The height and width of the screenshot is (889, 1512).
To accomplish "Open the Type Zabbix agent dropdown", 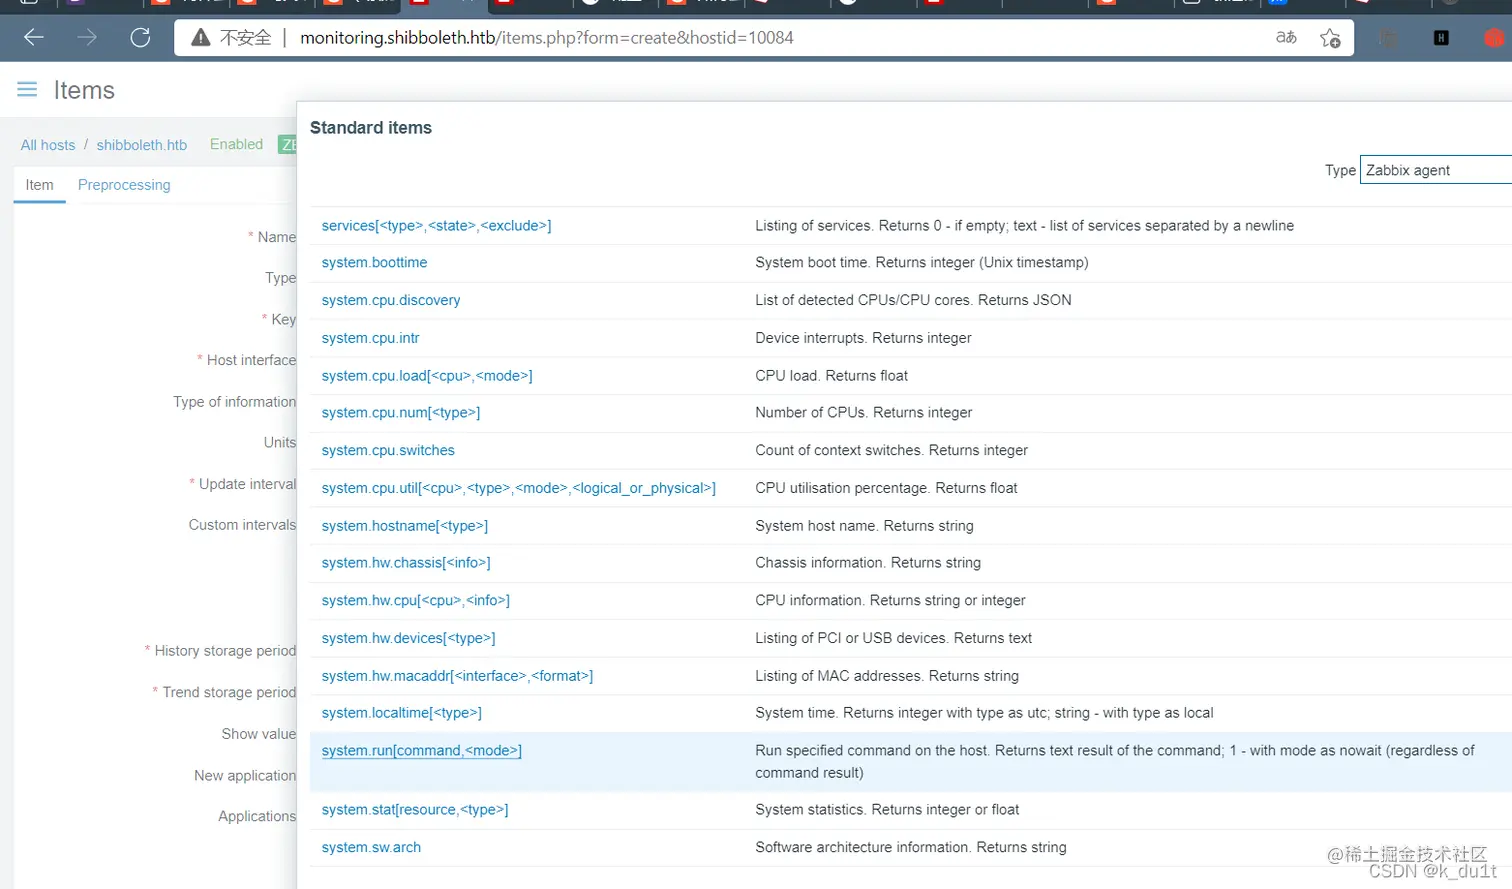I will point(1436,170).
